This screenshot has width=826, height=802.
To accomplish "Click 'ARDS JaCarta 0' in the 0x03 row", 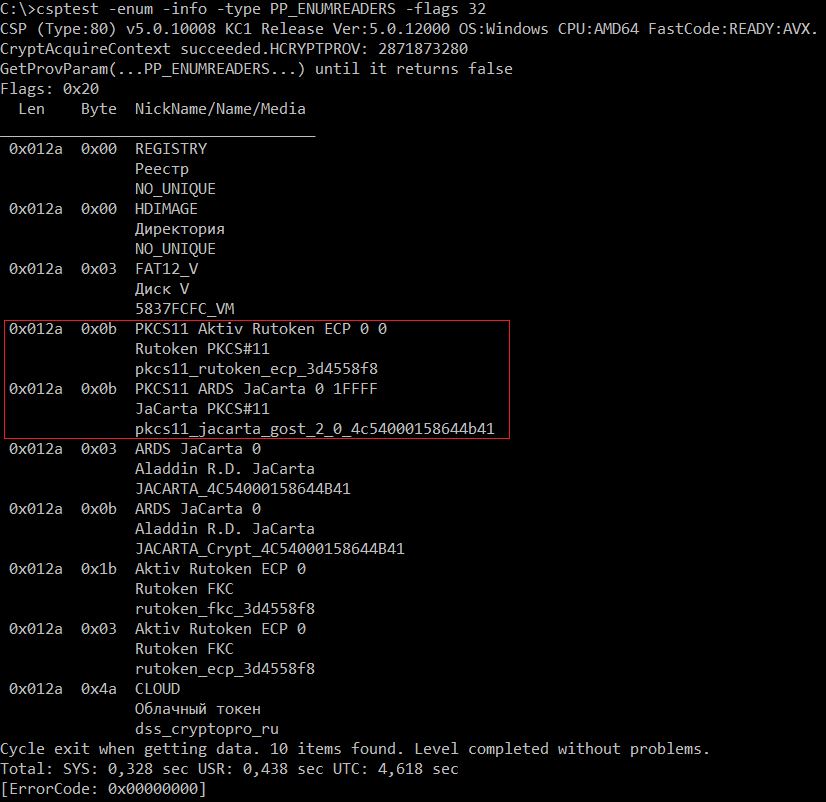I will tap(198, 449).
